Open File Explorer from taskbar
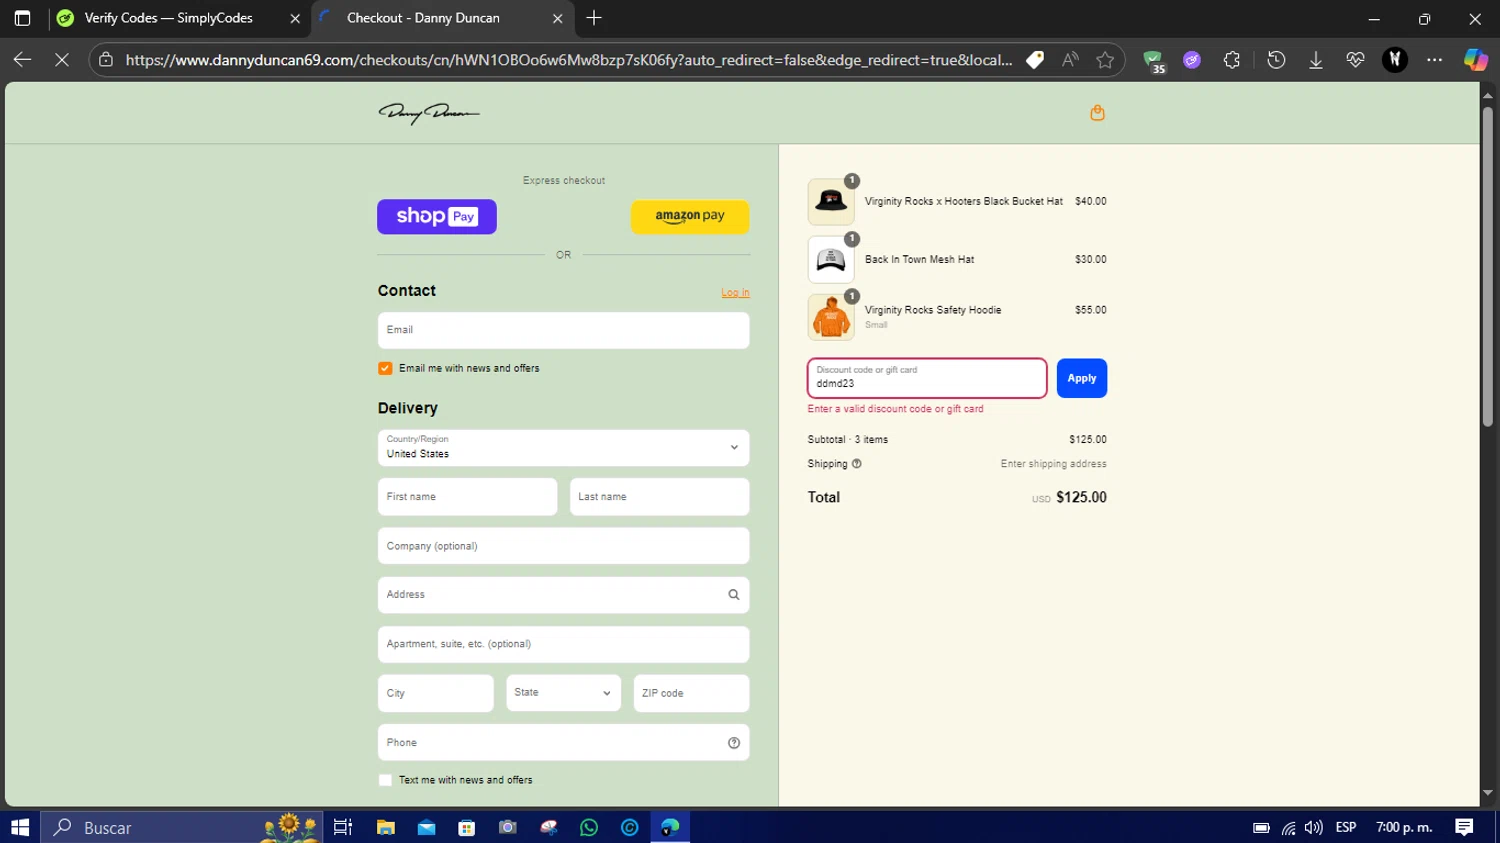This screenshot has width=1500, height=843. [x=385, y=827]
